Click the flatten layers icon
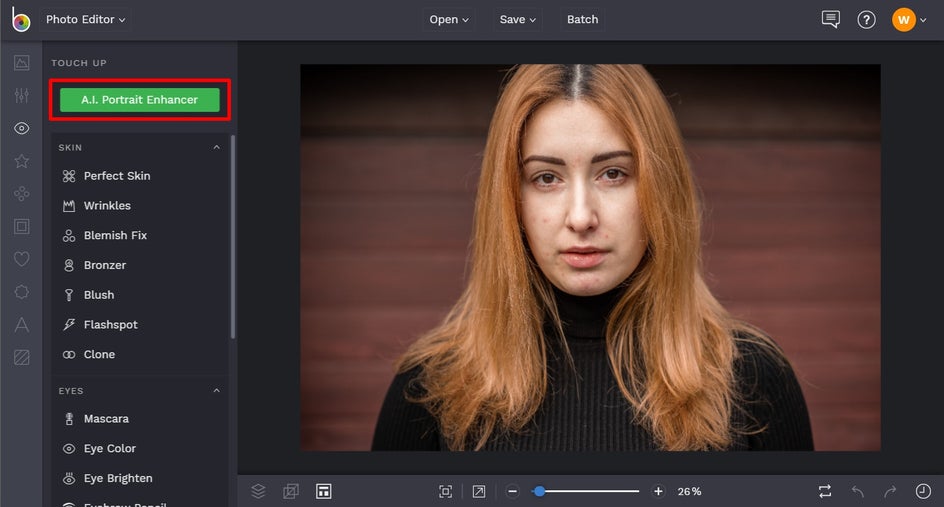The image size is (944, 507). pyautogui.click(x=291, y=491)
